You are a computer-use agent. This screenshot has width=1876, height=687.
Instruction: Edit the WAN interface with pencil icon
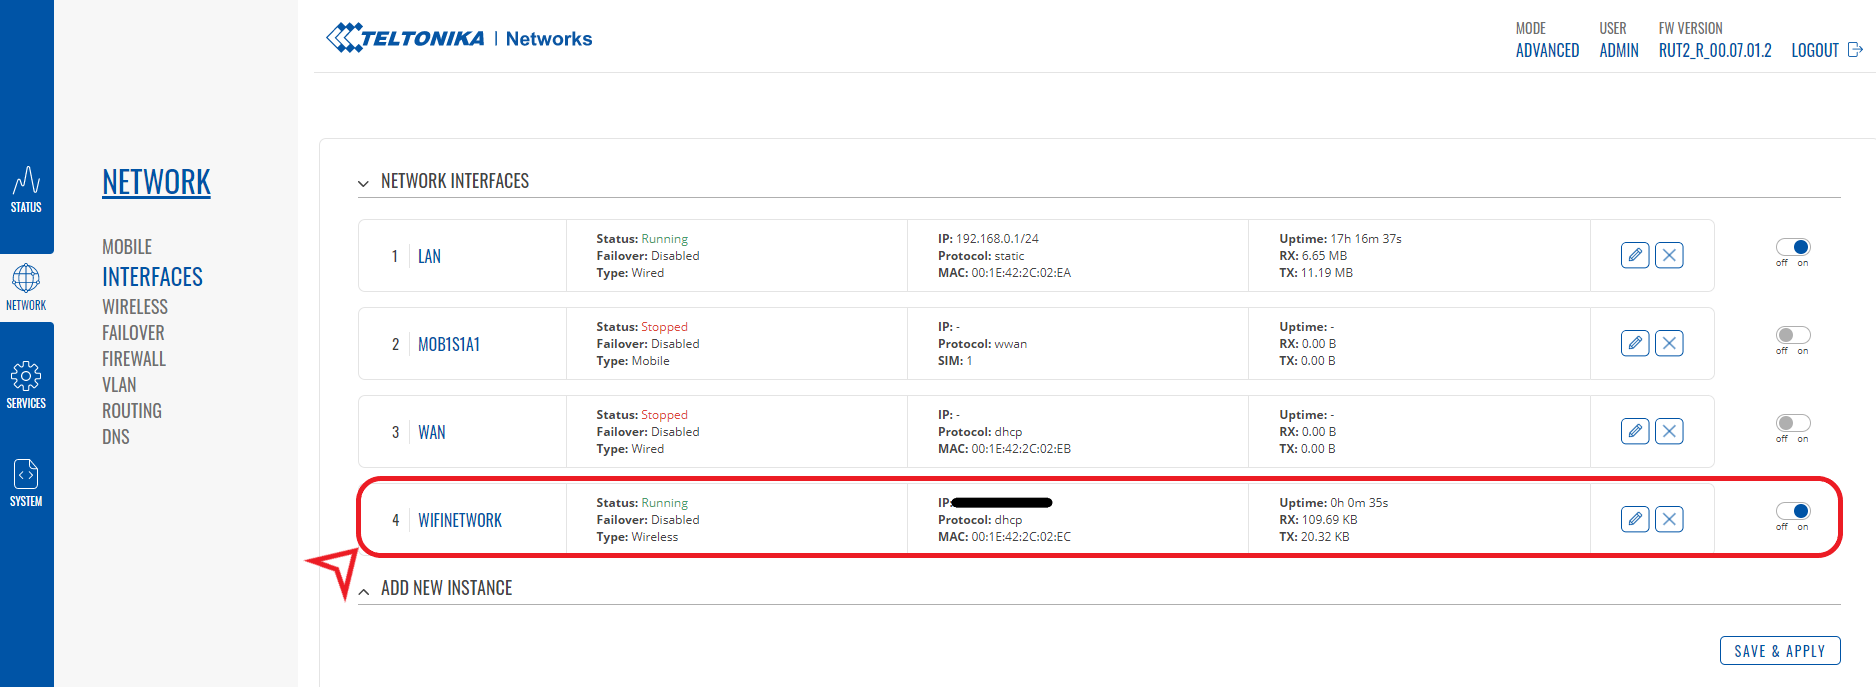1634,431
